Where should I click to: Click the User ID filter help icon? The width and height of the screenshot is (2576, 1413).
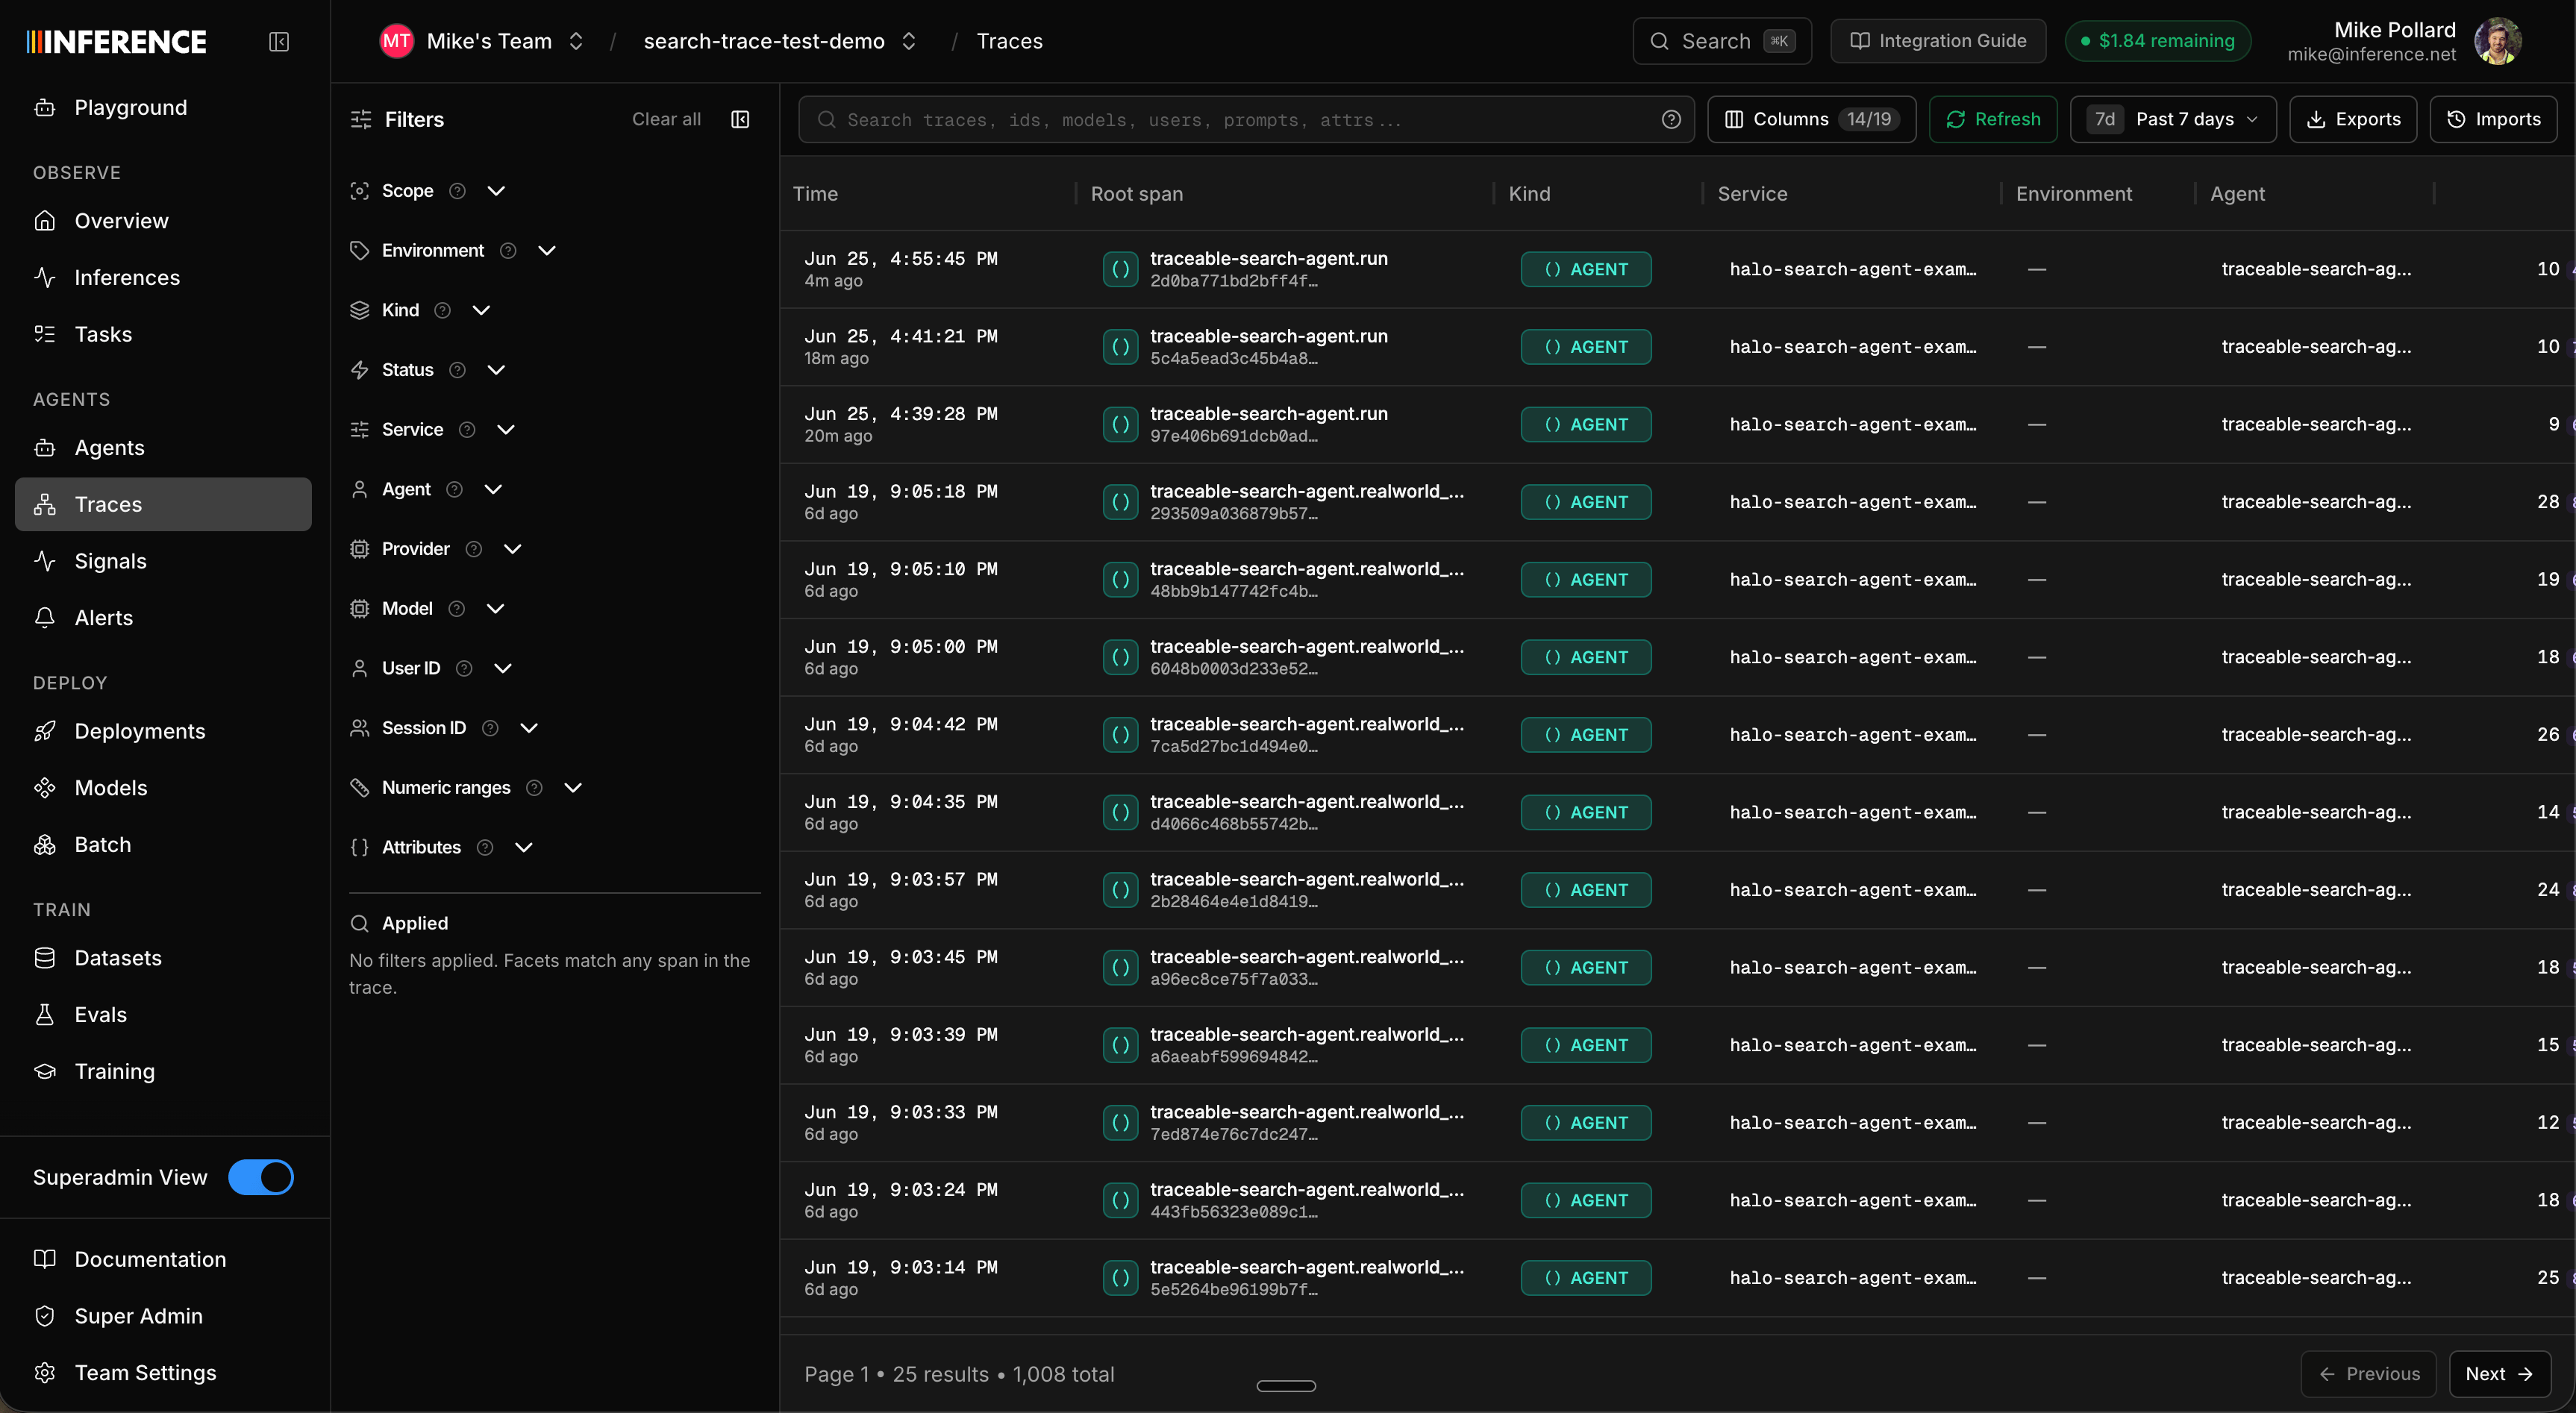[x=464, y=668]
